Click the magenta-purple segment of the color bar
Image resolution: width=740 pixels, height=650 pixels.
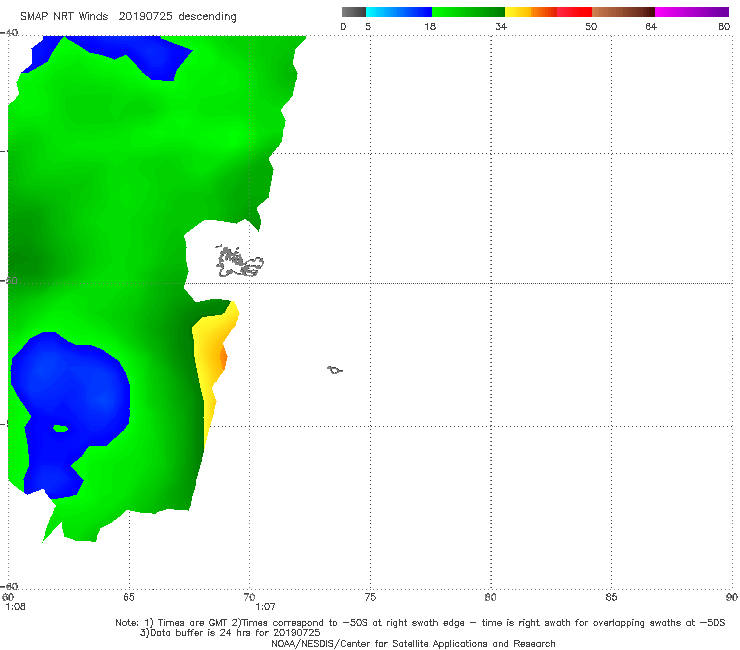[x=692, y=12]
